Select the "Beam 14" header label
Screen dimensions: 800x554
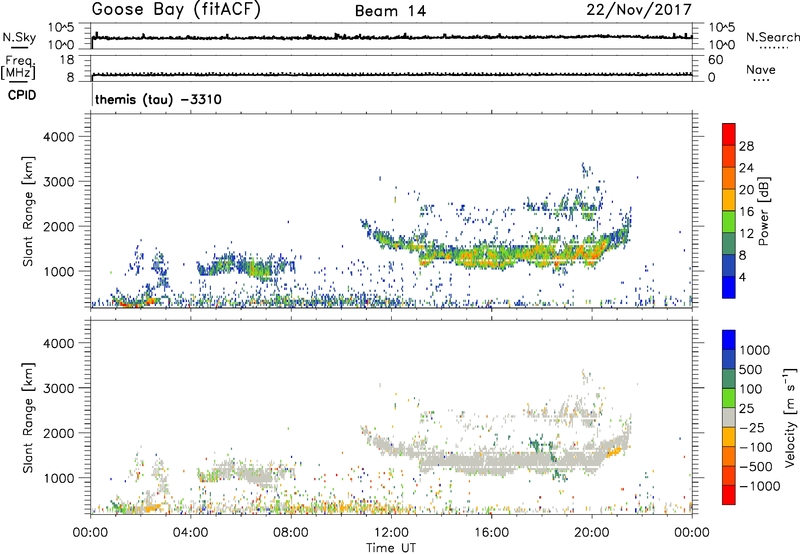point(390,11)
